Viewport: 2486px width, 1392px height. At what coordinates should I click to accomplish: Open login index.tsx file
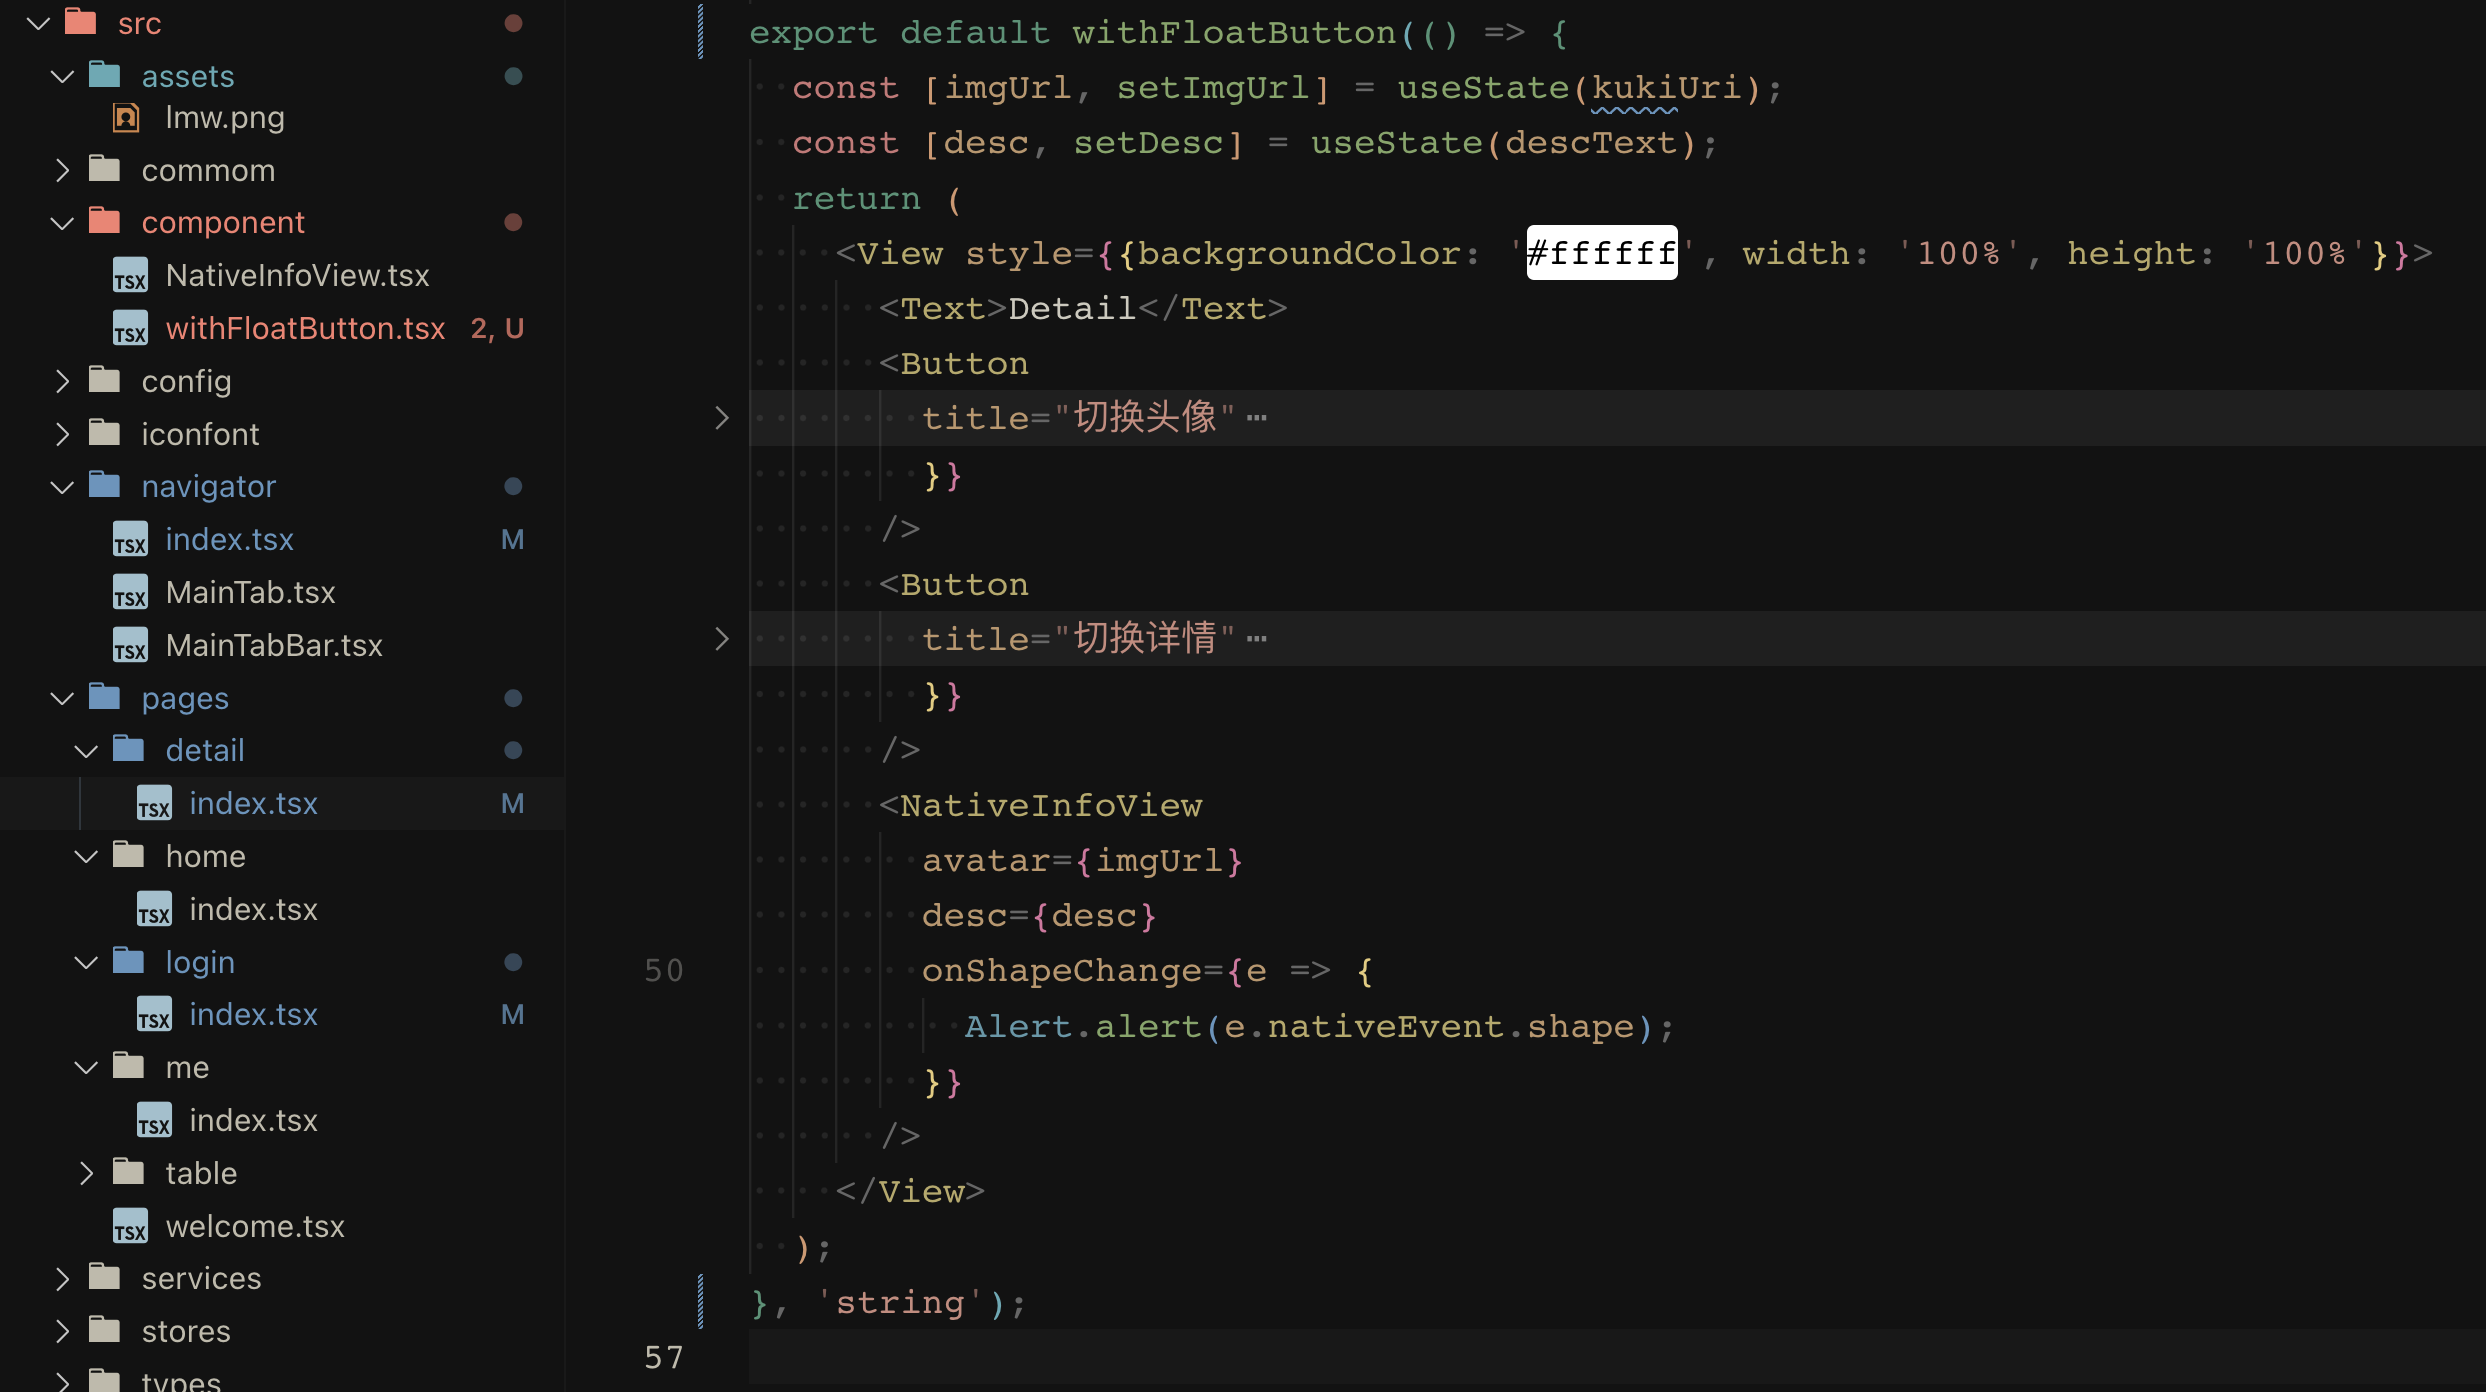(x=254, y=1014)
